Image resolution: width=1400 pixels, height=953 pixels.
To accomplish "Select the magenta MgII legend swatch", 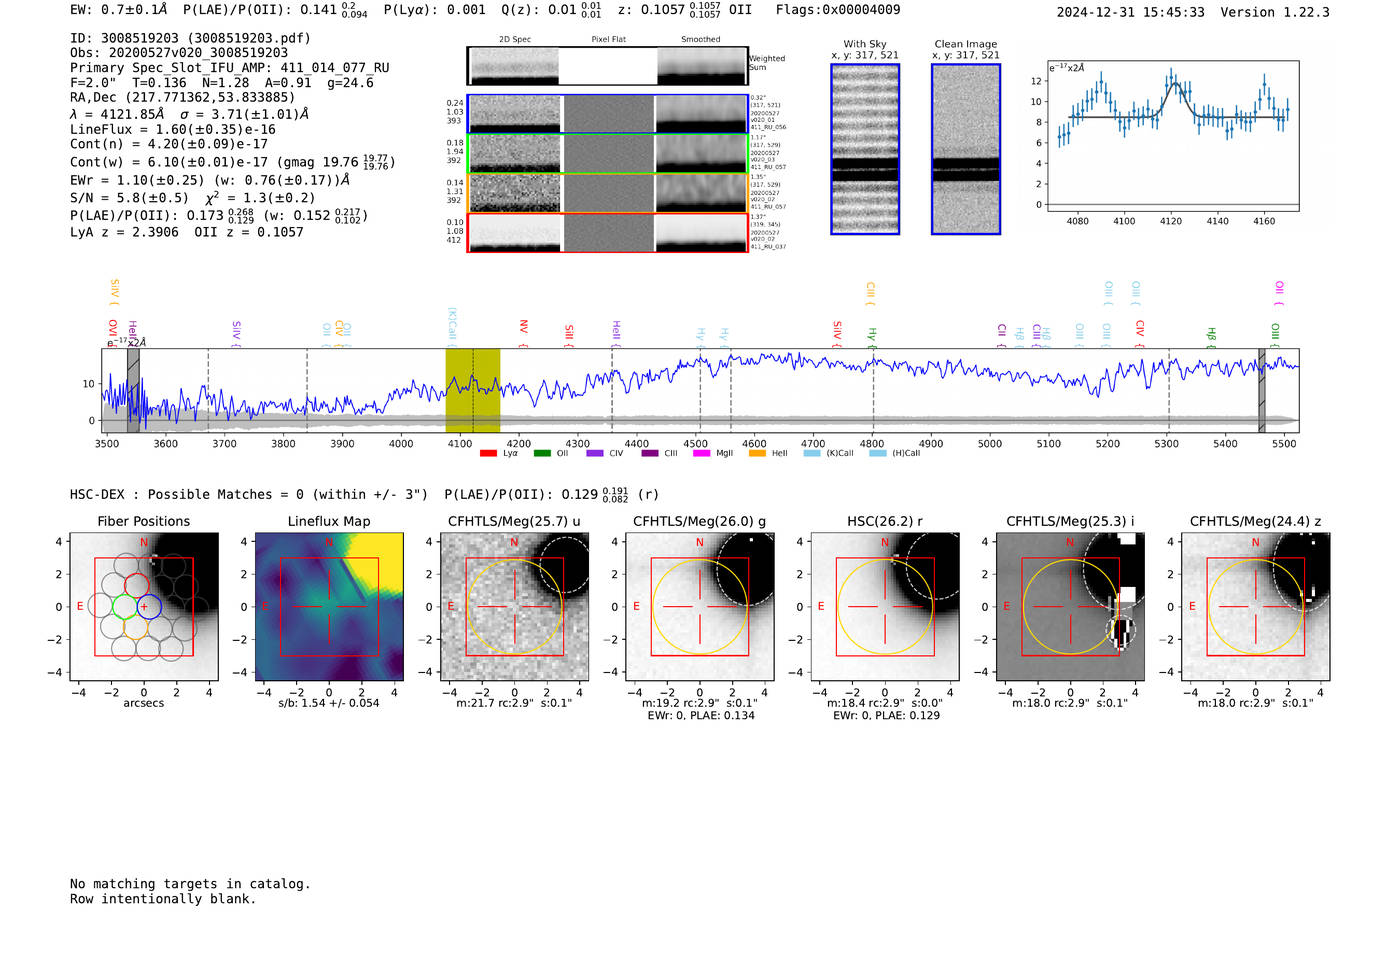I will [x=701, y=453].
